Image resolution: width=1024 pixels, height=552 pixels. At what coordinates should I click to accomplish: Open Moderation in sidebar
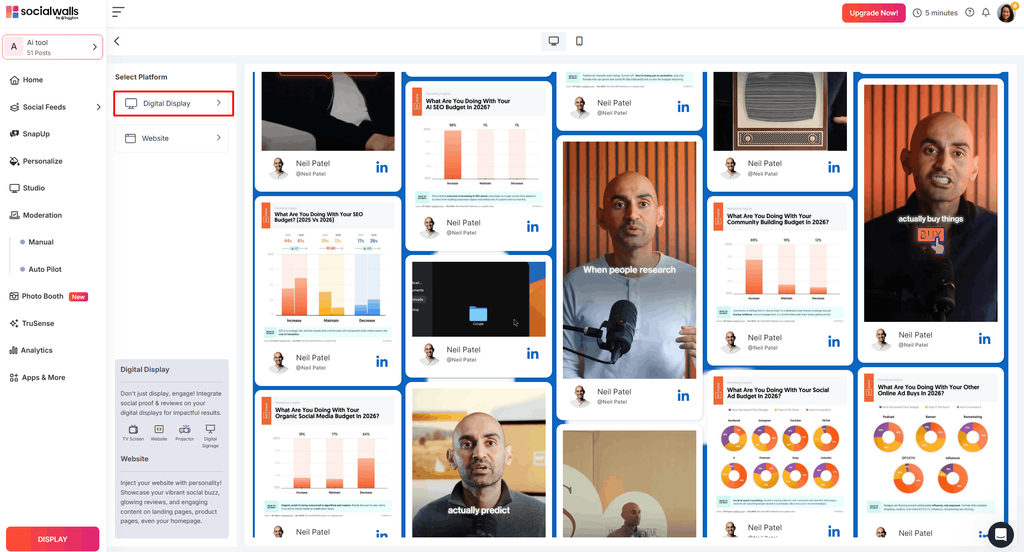[42, 216]
